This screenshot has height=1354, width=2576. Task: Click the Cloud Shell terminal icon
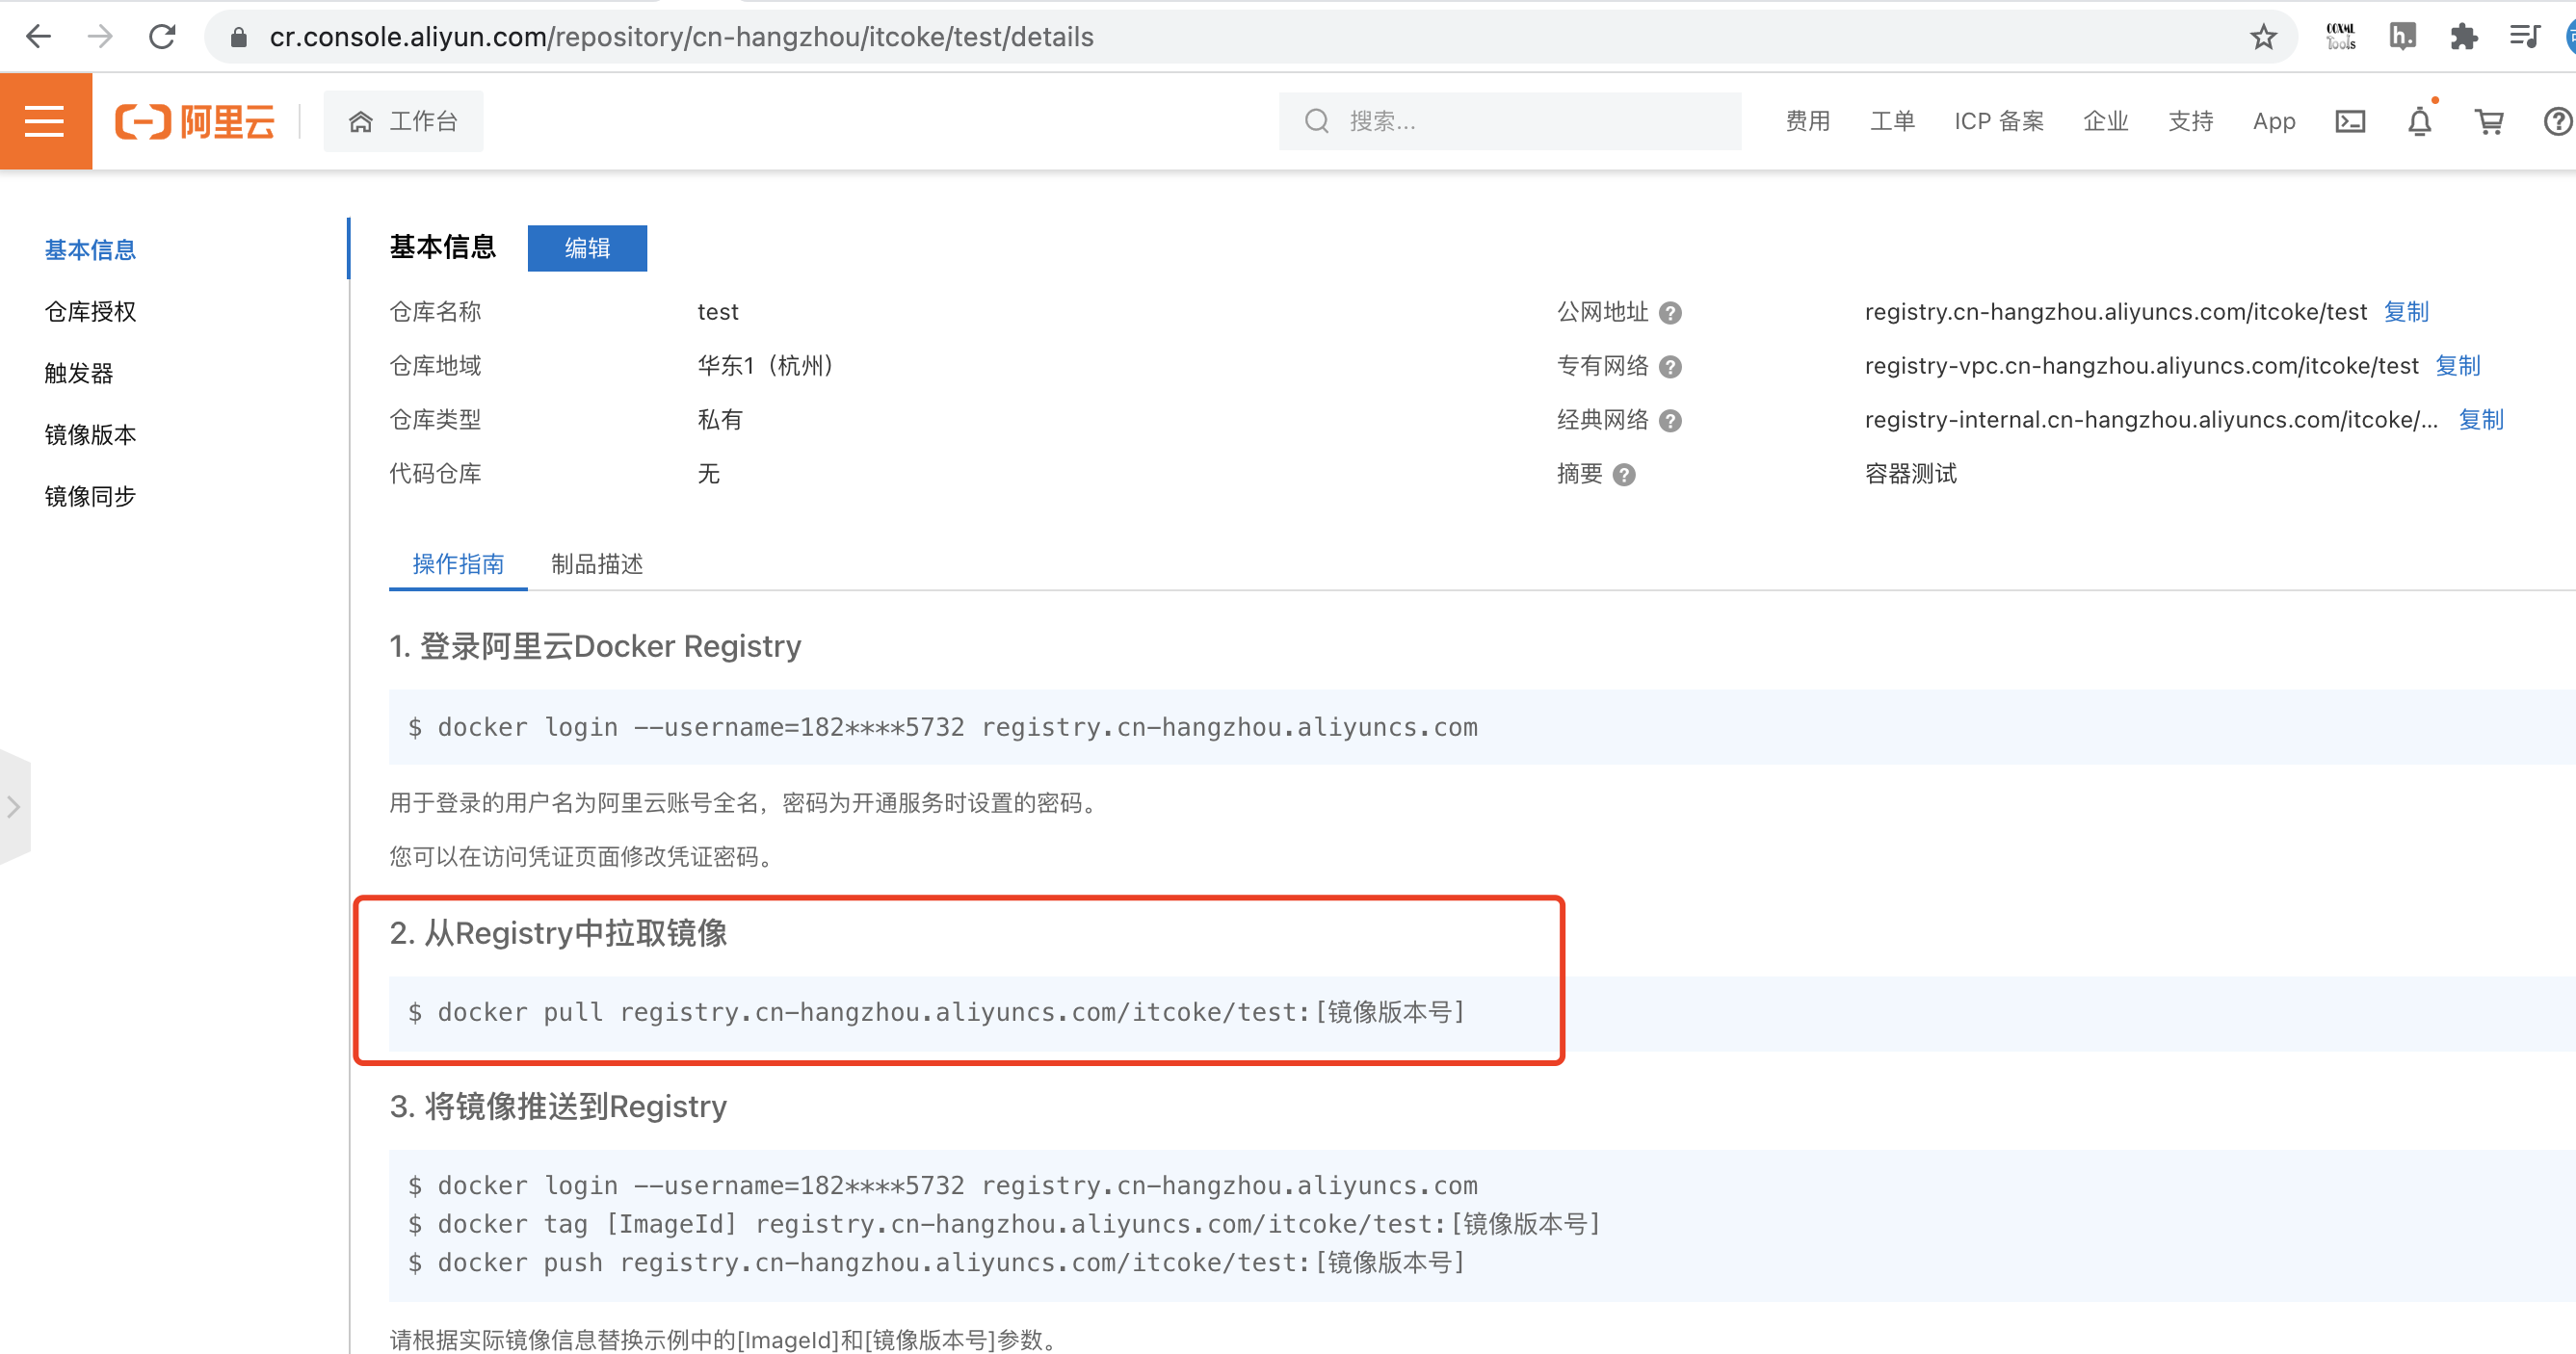coord(2349,121)
